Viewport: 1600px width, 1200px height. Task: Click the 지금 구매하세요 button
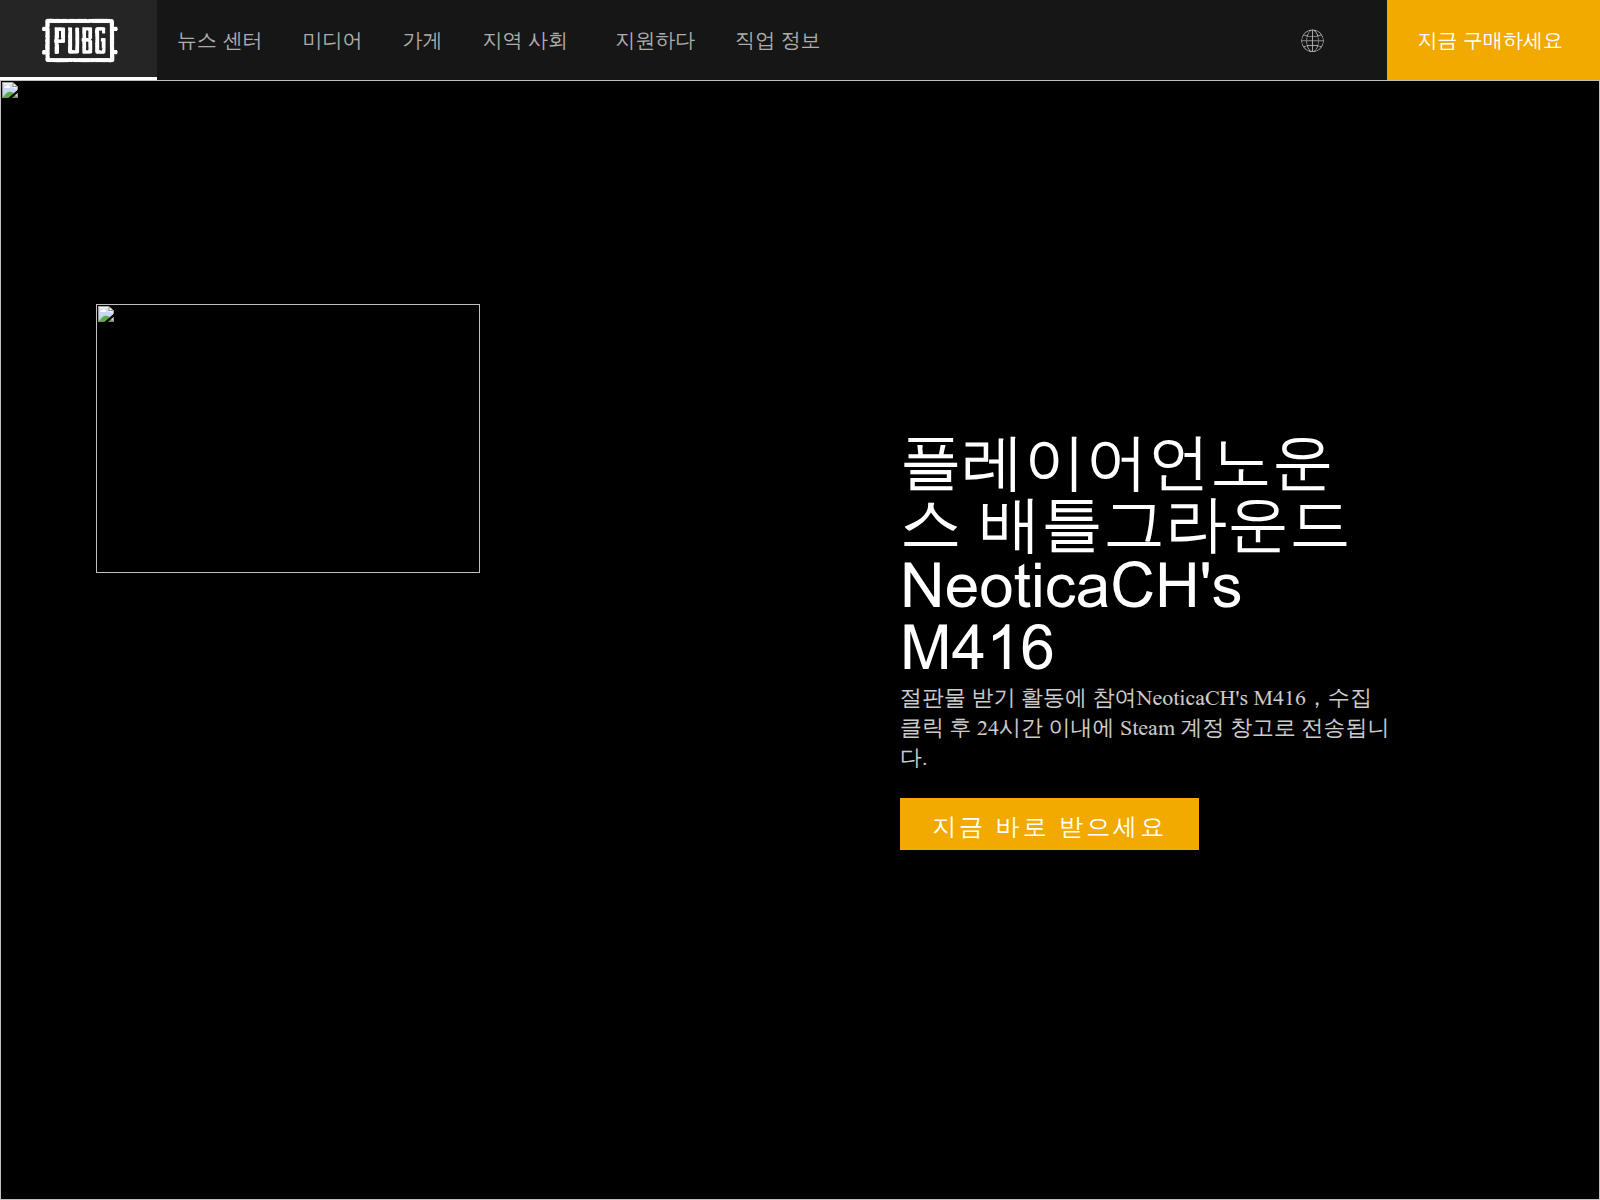(1493, 40)
